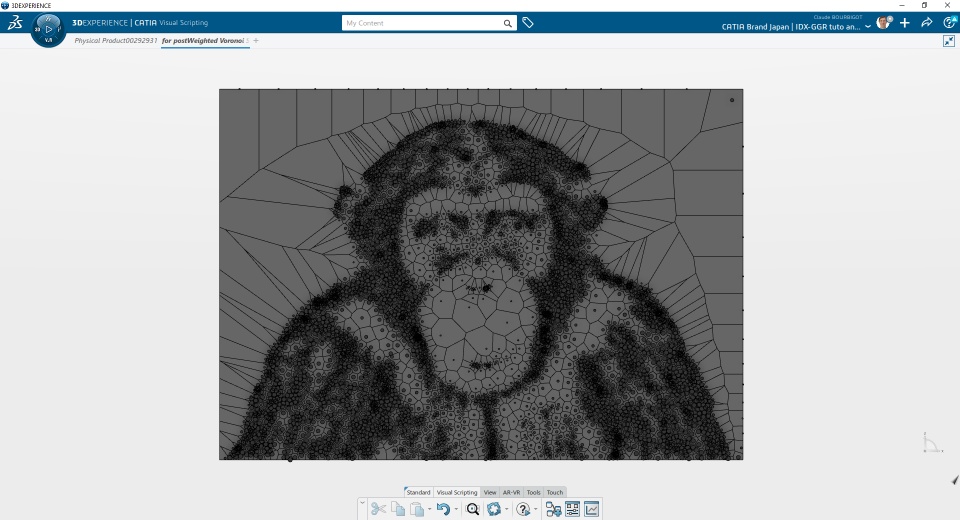Click the Voronoi chimpanzee model in viewport
Image resolution: width=960 pixels, height=520 pixels.
[481, 274]
